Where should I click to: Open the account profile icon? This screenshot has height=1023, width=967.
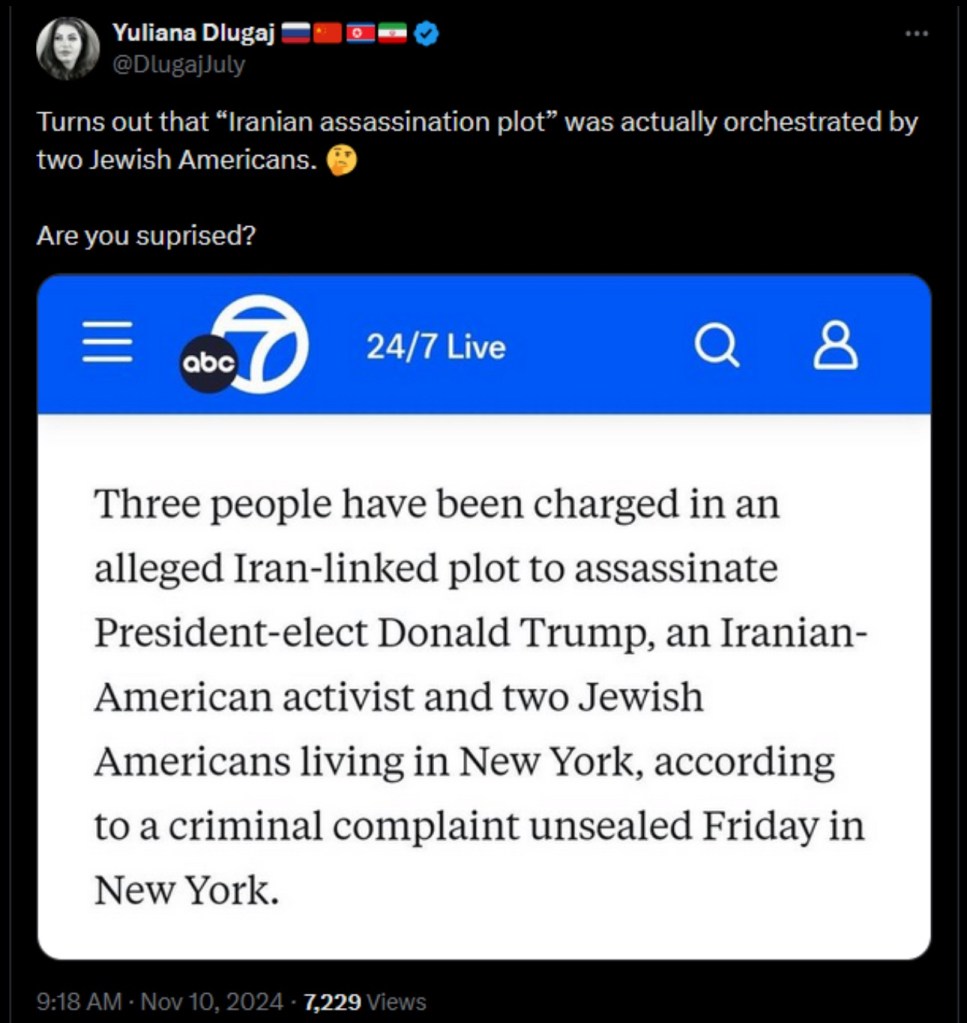pyautogui.click(x=835, y=346)
